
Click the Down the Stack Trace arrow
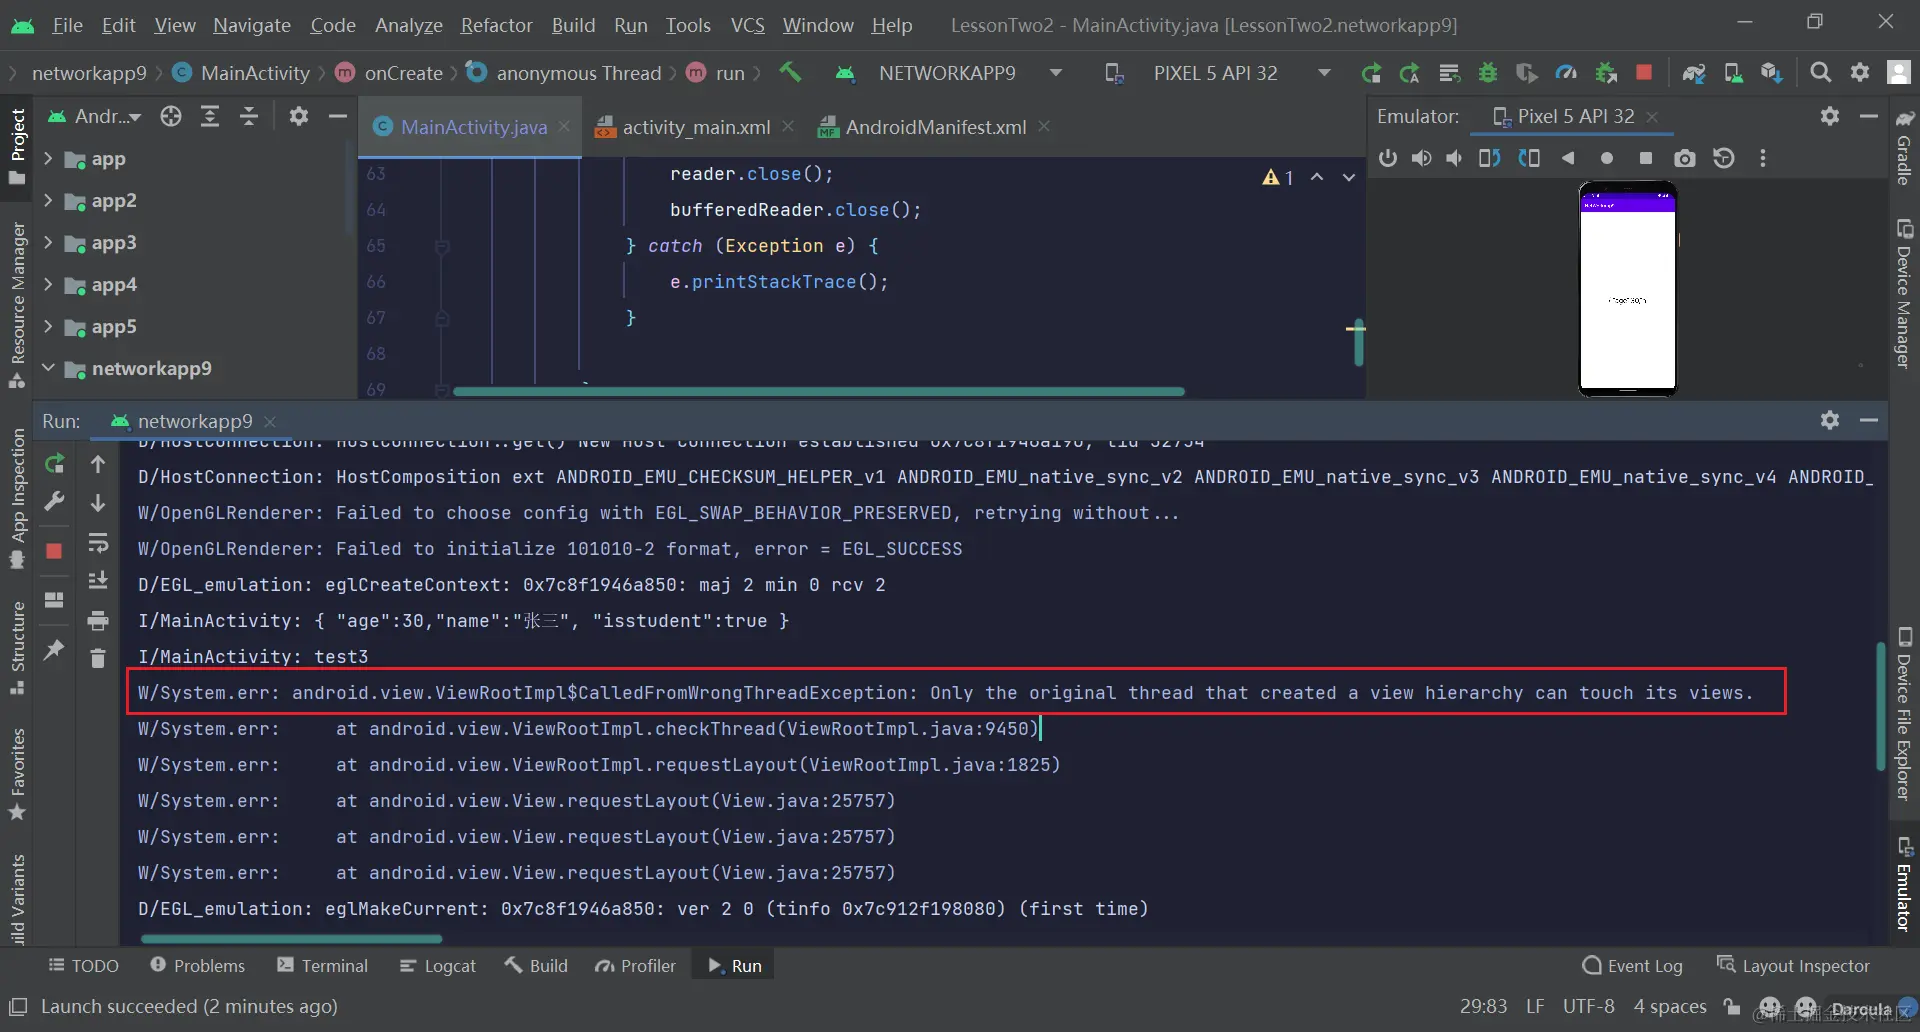pyautogui.click(x=98, y=502)
